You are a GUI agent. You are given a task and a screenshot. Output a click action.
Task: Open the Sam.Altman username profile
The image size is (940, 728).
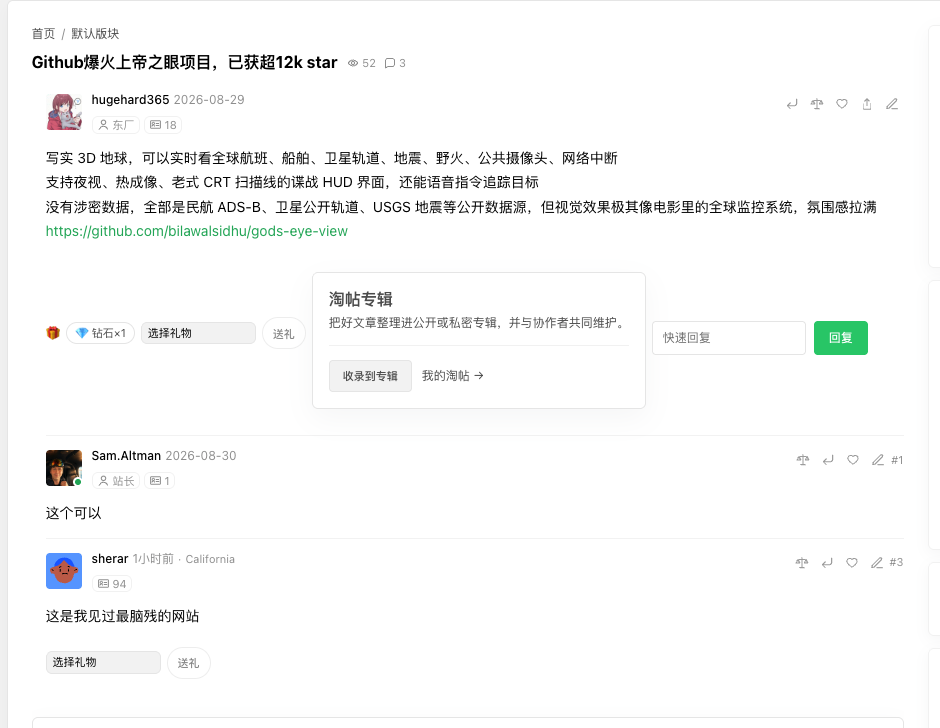click(x=126, y=456)
